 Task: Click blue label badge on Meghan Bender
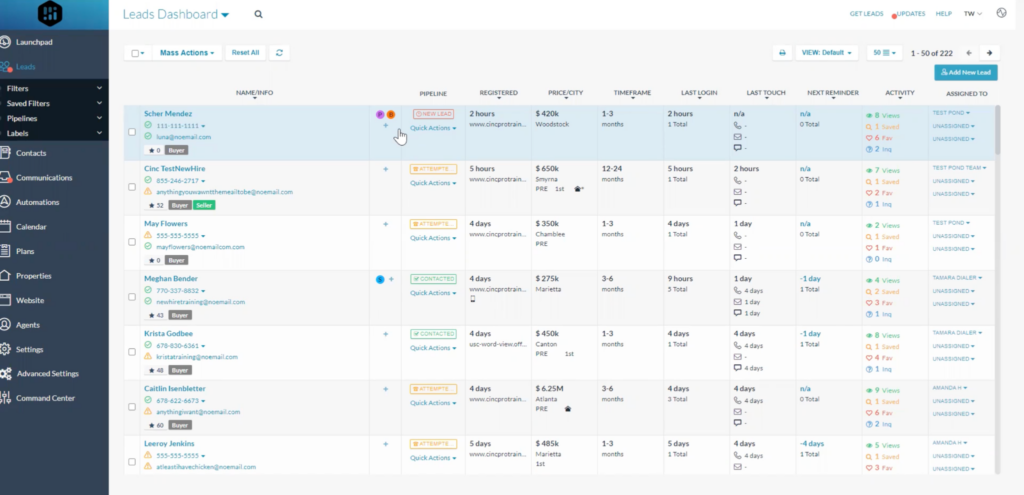click(380, 279)
